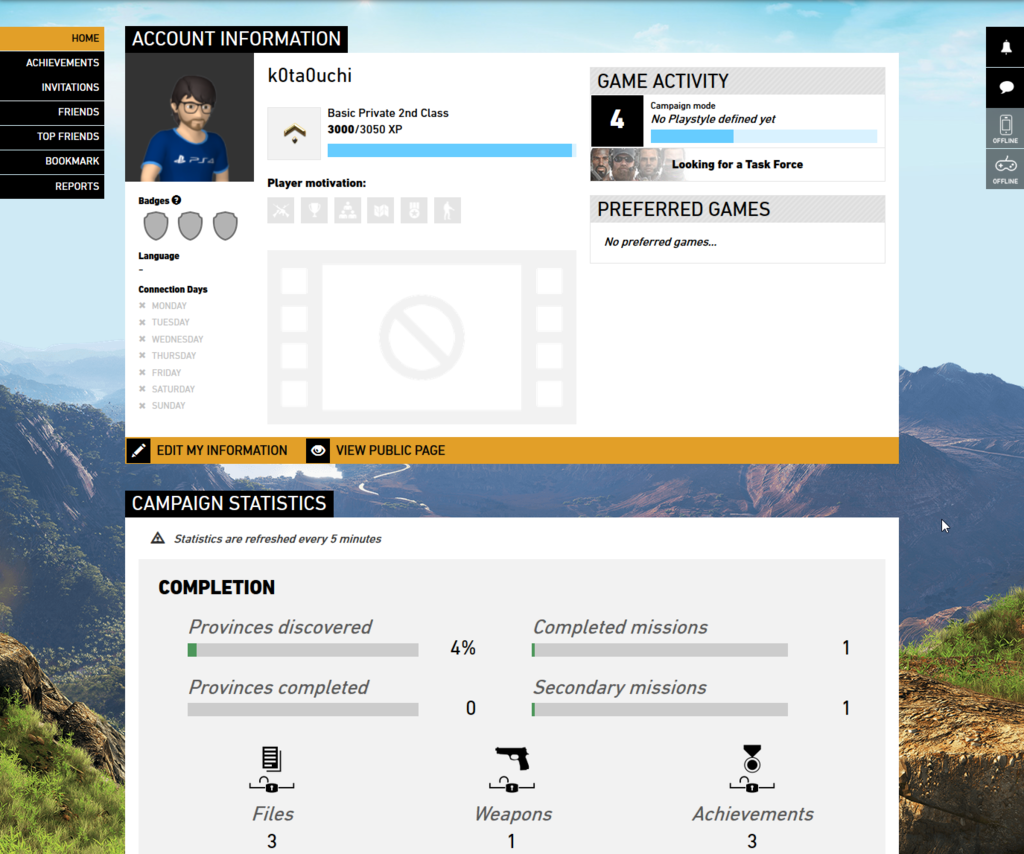
Task: Toggle Thursday connection day
Action: pos(167,356)
